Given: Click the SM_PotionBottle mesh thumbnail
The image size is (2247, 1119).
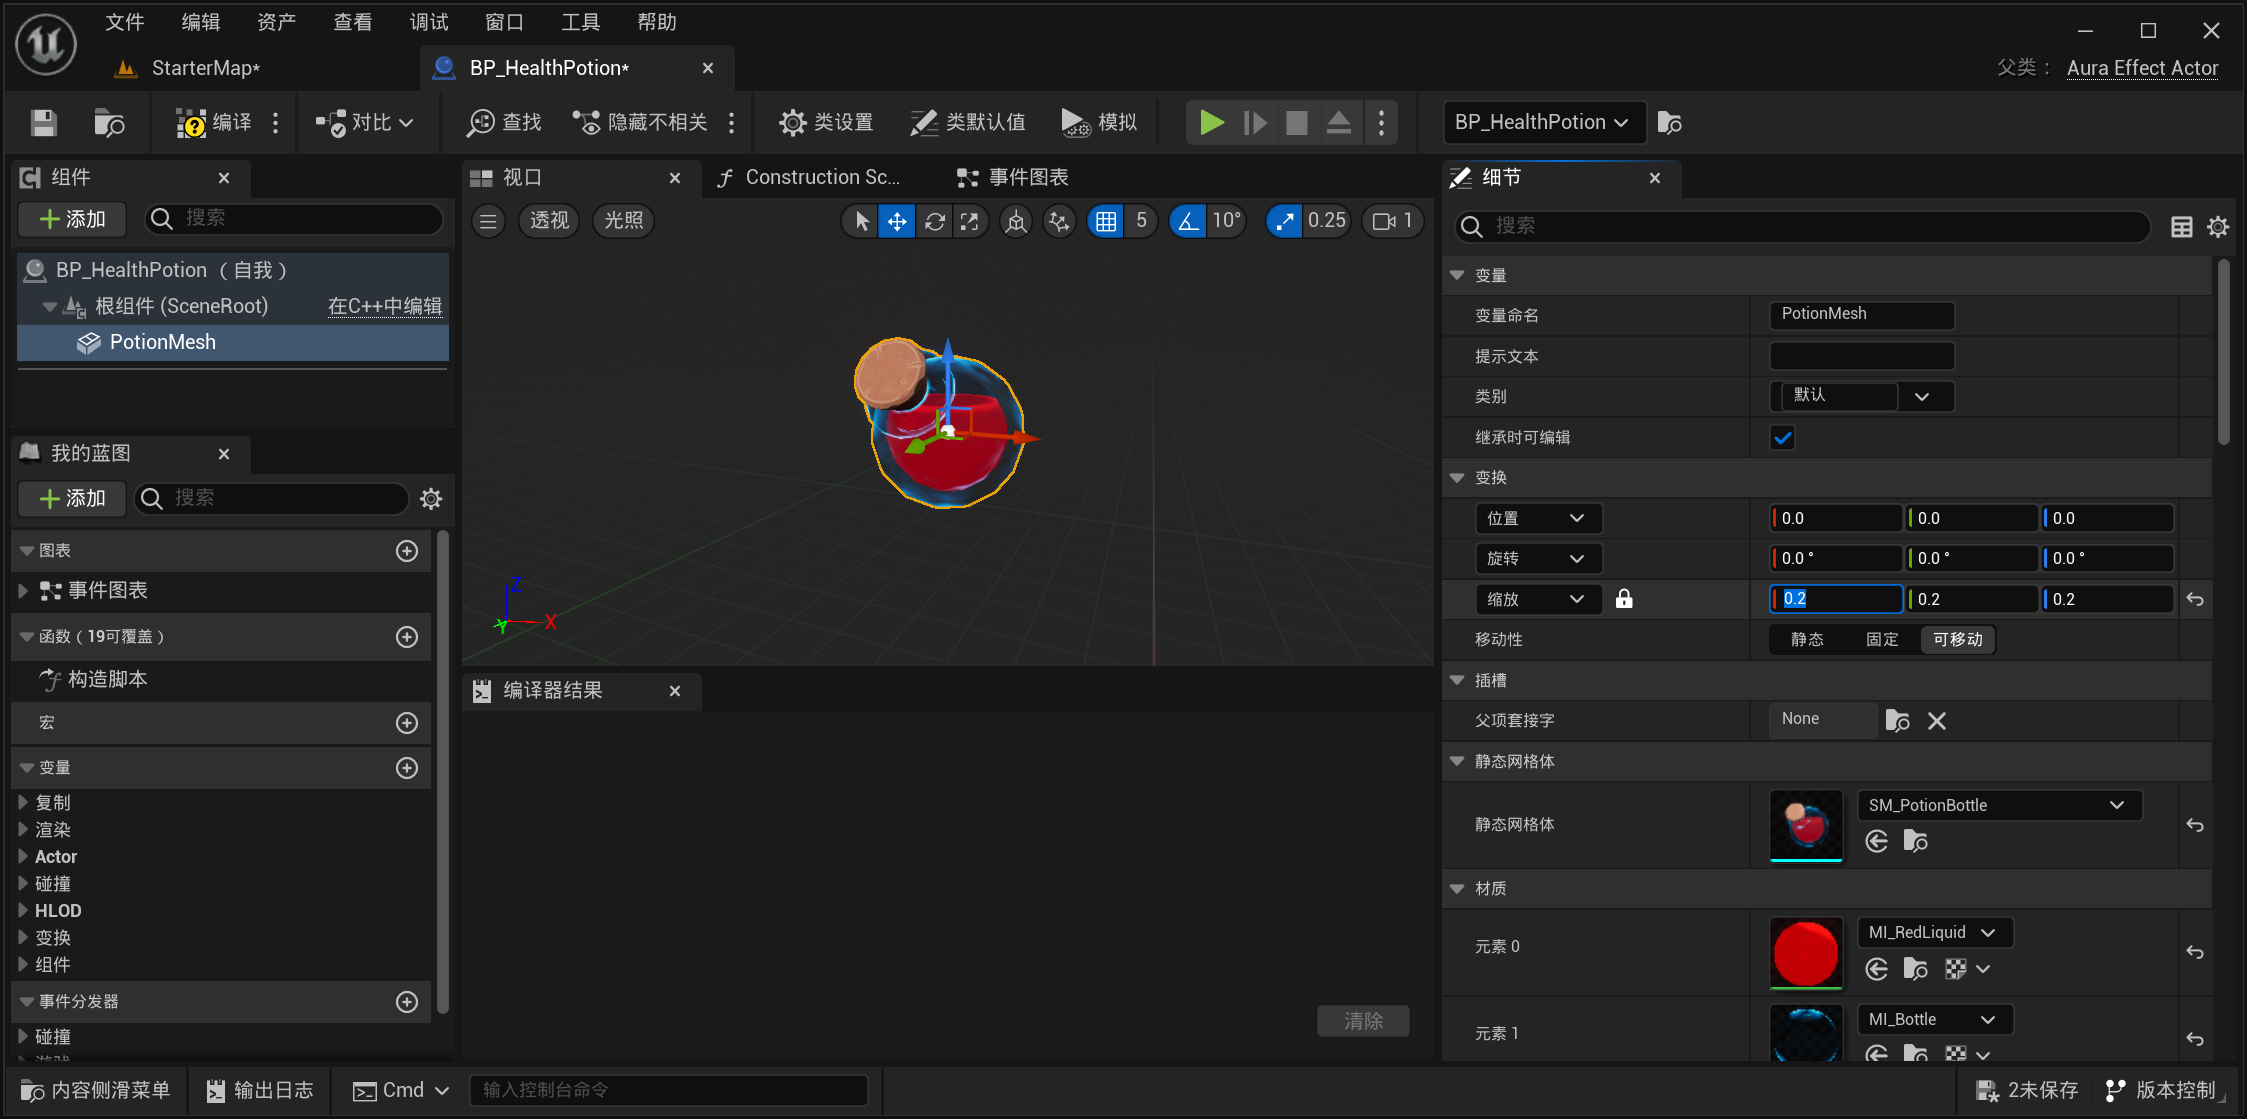Looking at the screenshot, I should tap(1805, 826).
